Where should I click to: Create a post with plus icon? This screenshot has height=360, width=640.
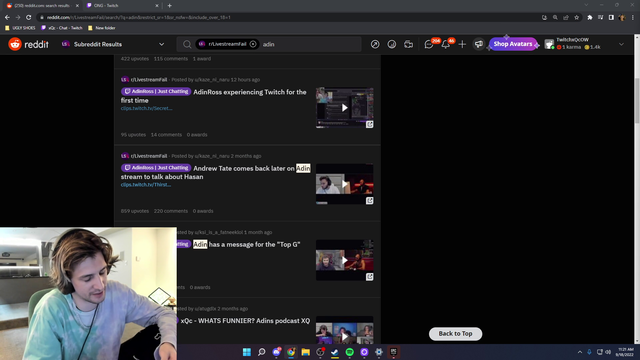coord(462,44)
